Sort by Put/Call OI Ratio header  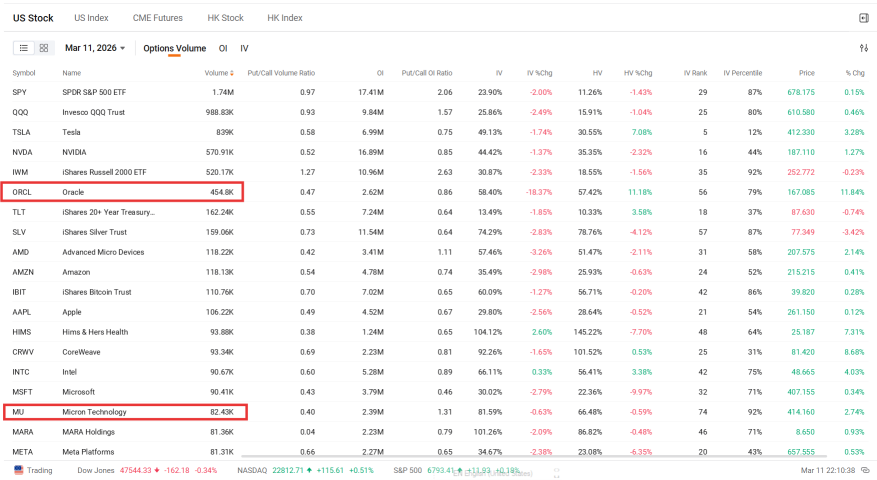[427, 73]
